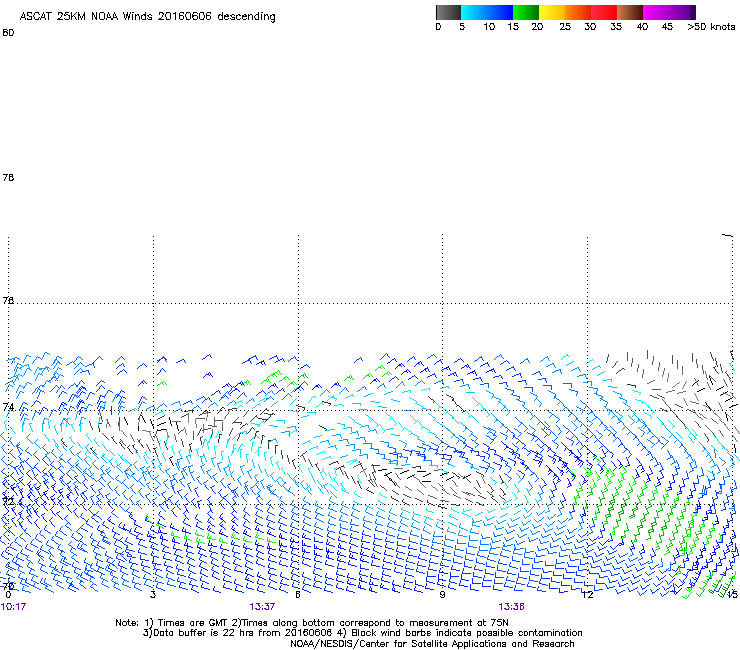Pick the brown 35-40 knots legend segment
Screen dimensions: 740x650
(x=630, y=12)
